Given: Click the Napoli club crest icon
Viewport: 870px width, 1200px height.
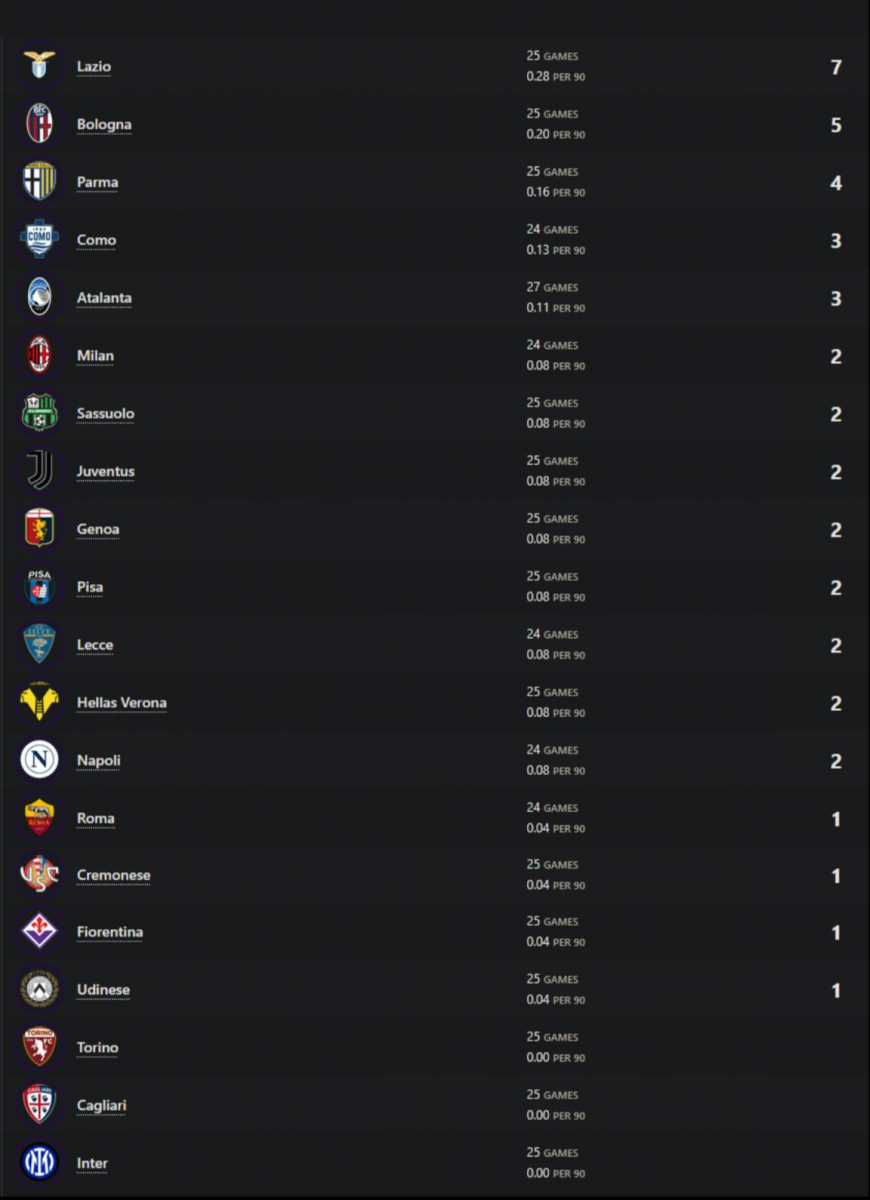Looking at the screenshot, I should pyautogui.click(x=40, y=760).
